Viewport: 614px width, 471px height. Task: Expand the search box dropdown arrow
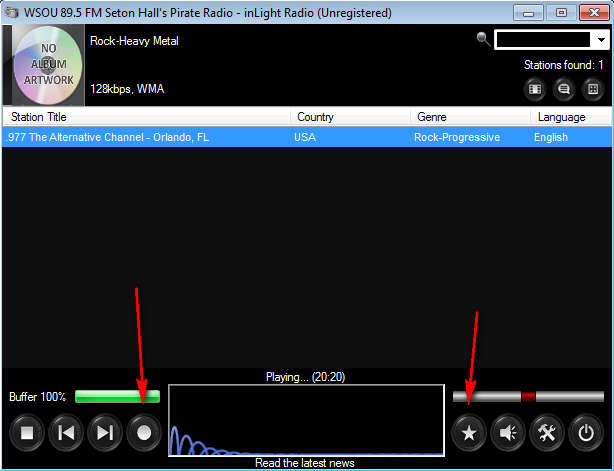click(x=601, y=40)
